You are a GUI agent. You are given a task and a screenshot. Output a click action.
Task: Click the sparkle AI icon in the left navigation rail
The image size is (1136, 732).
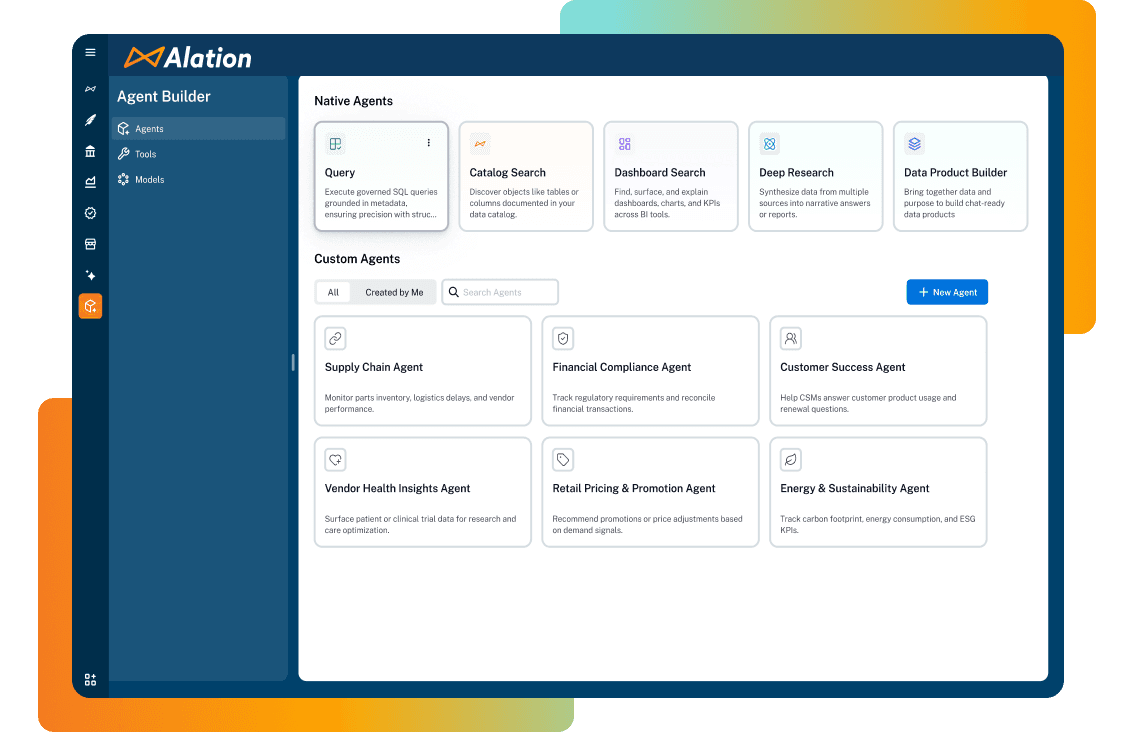tap(90, 275)
